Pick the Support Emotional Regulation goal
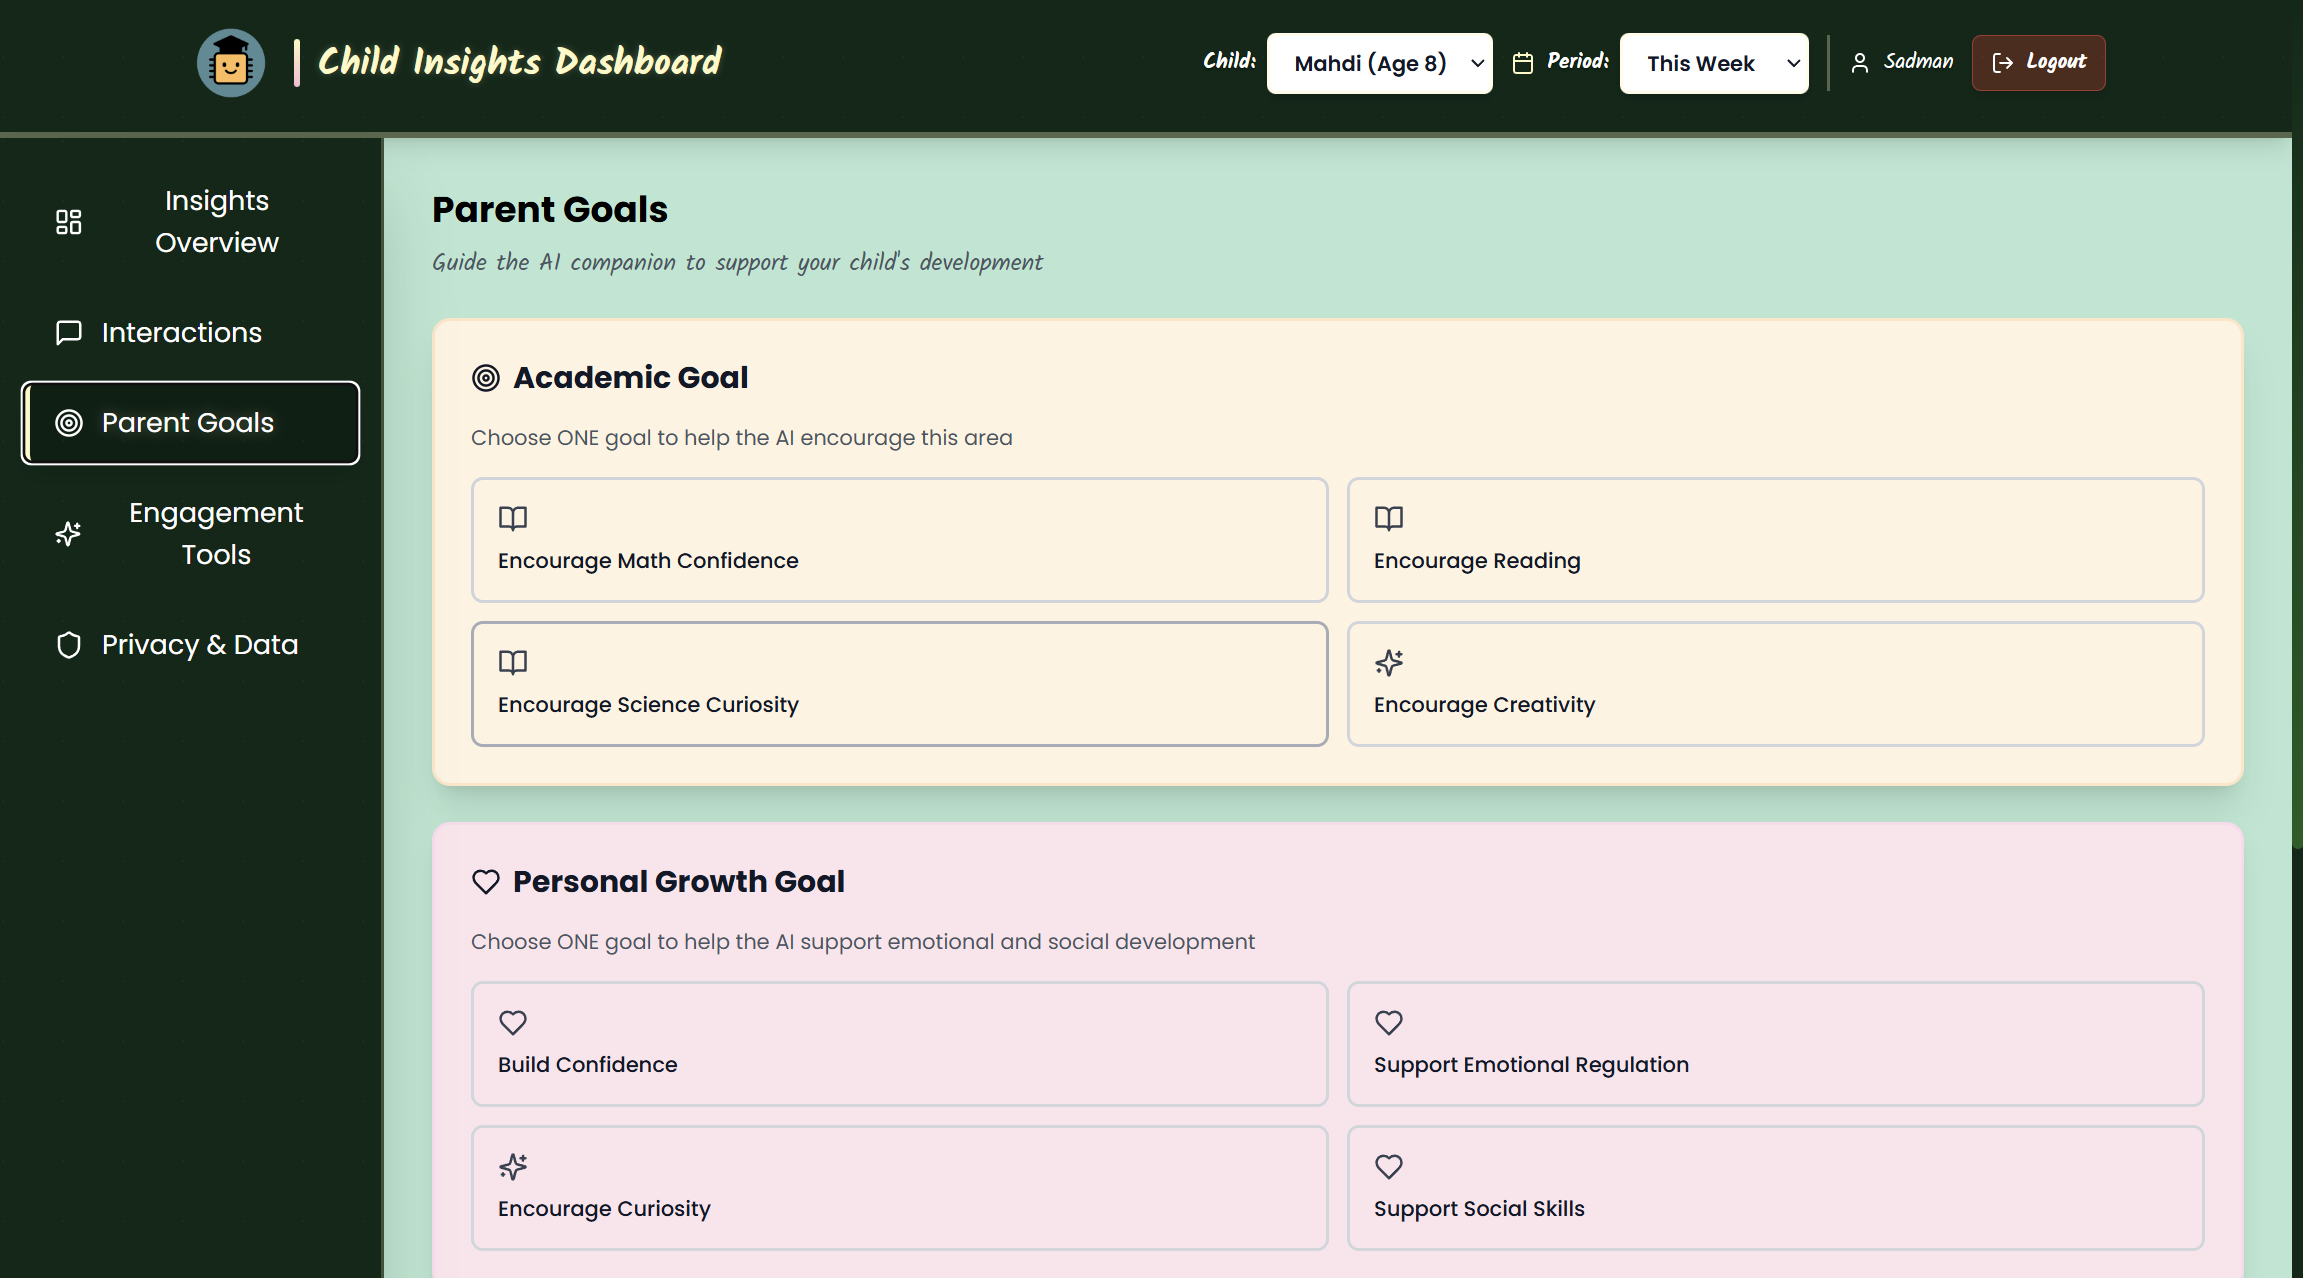This screenshot has height=1278, width=2303. pos(1775,1044)
